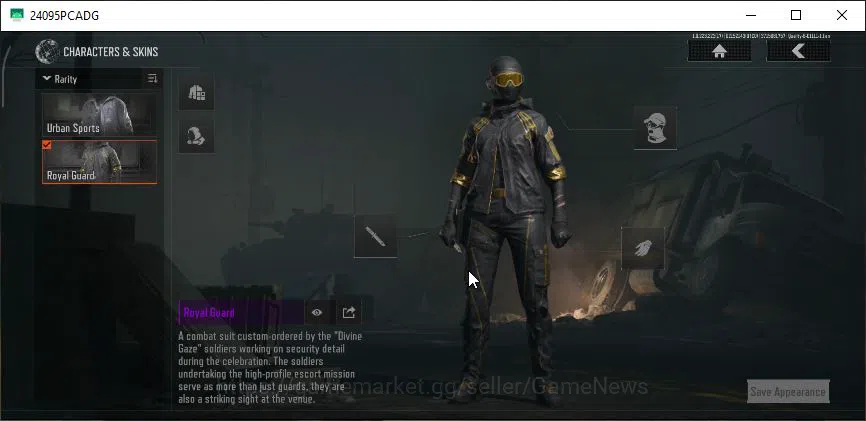
Task: Click the sort order icon next to Rarity
Action: pos(152,79)
